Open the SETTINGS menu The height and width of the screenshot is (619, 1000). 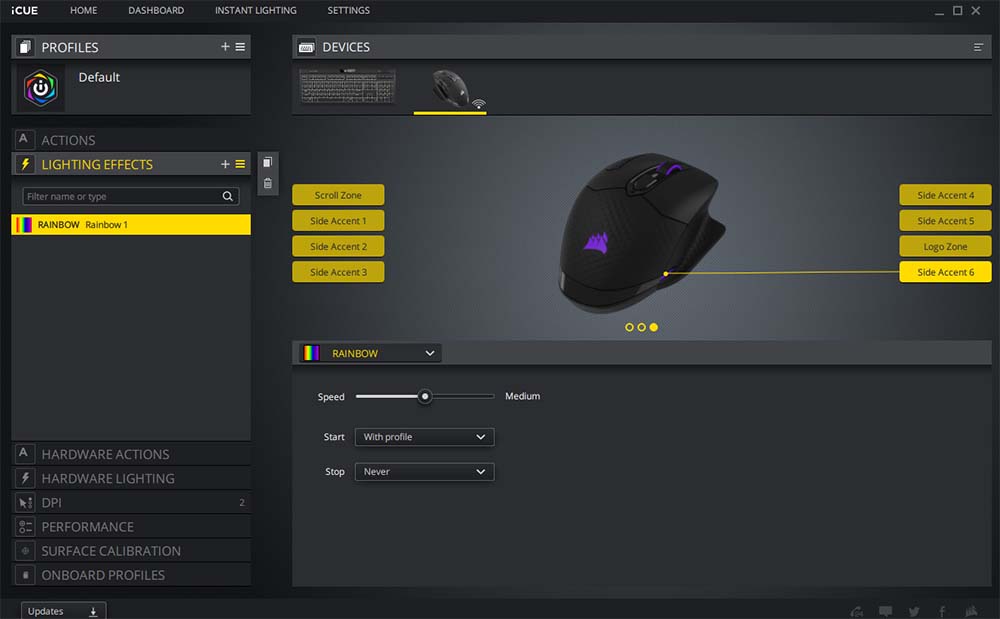[348, 10]
